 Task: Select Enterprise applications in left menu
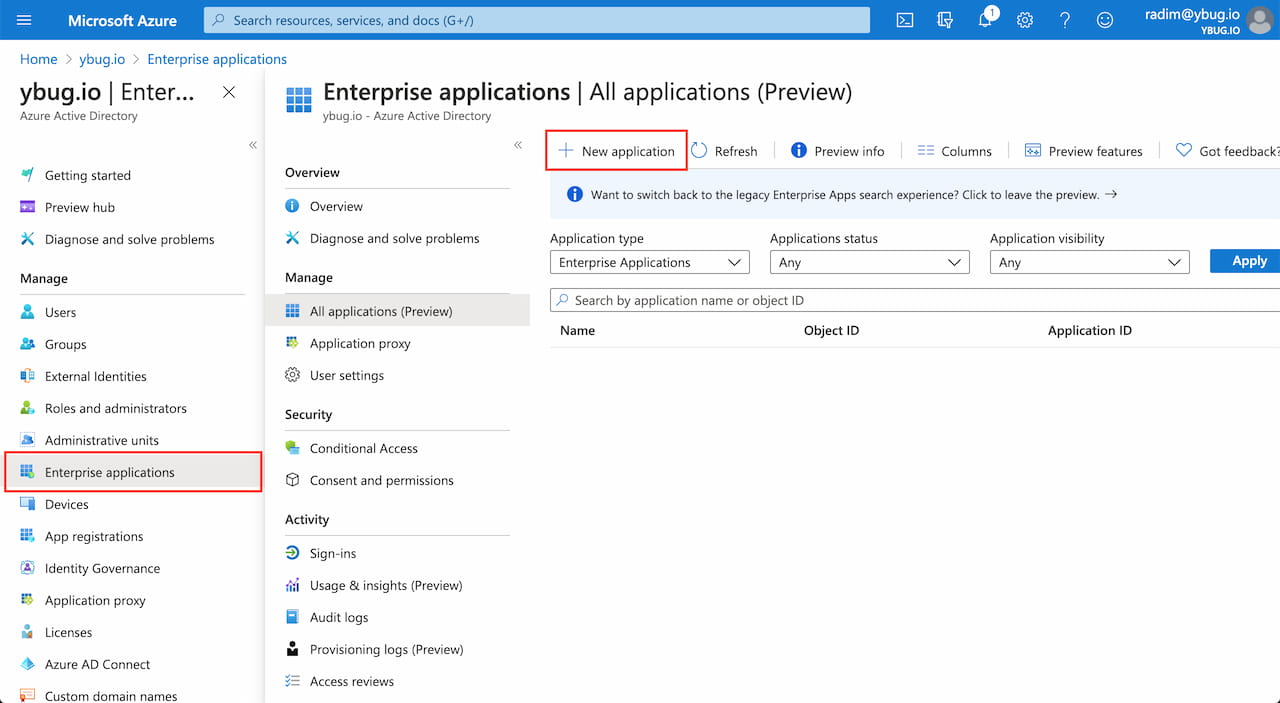[x=133, y=472]
